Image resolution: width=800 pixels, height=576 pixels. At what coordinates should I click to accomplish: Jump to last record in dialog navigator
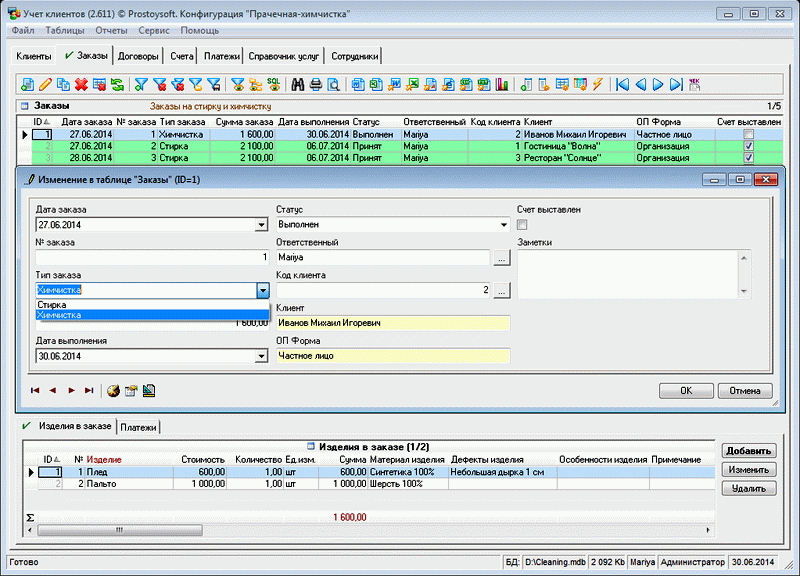tap(89, 390)
